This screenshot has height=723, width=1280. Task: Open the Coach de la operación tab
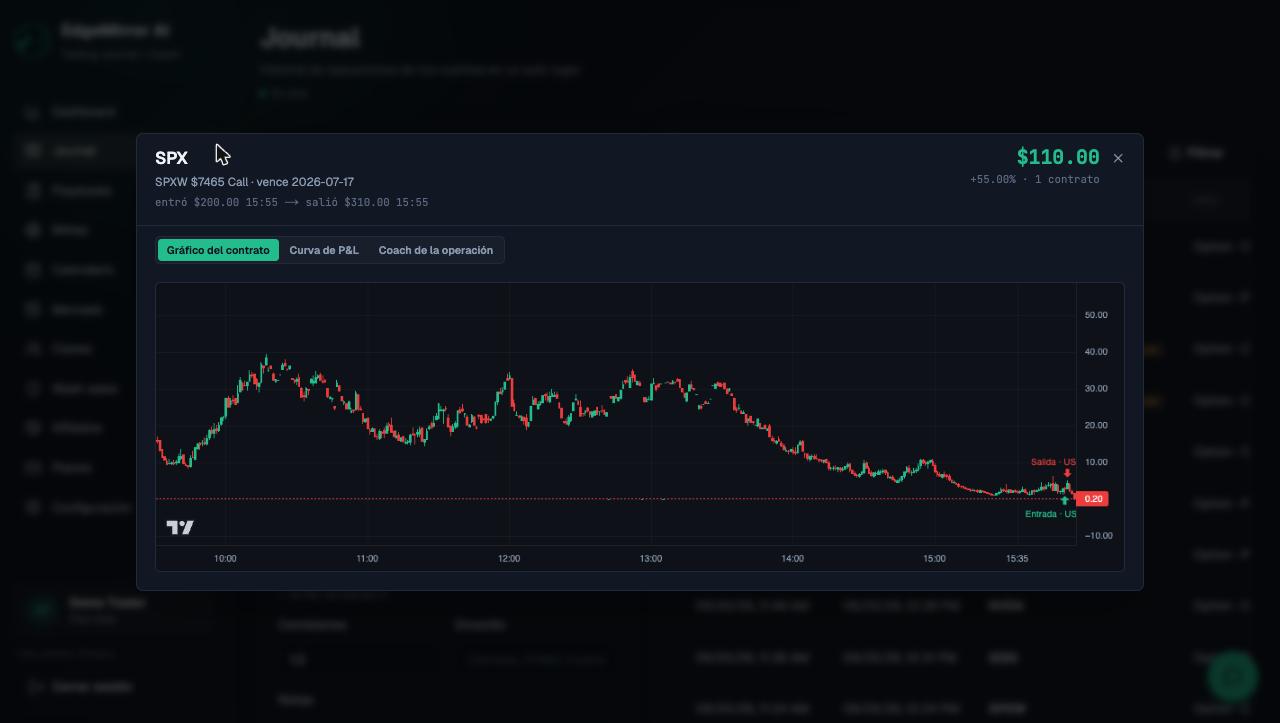(435, 250)
